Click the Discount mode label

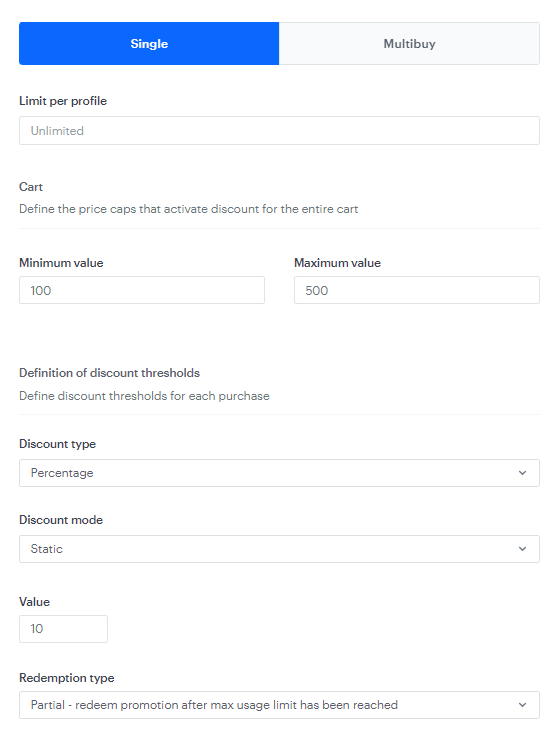(x=61, y=520)
